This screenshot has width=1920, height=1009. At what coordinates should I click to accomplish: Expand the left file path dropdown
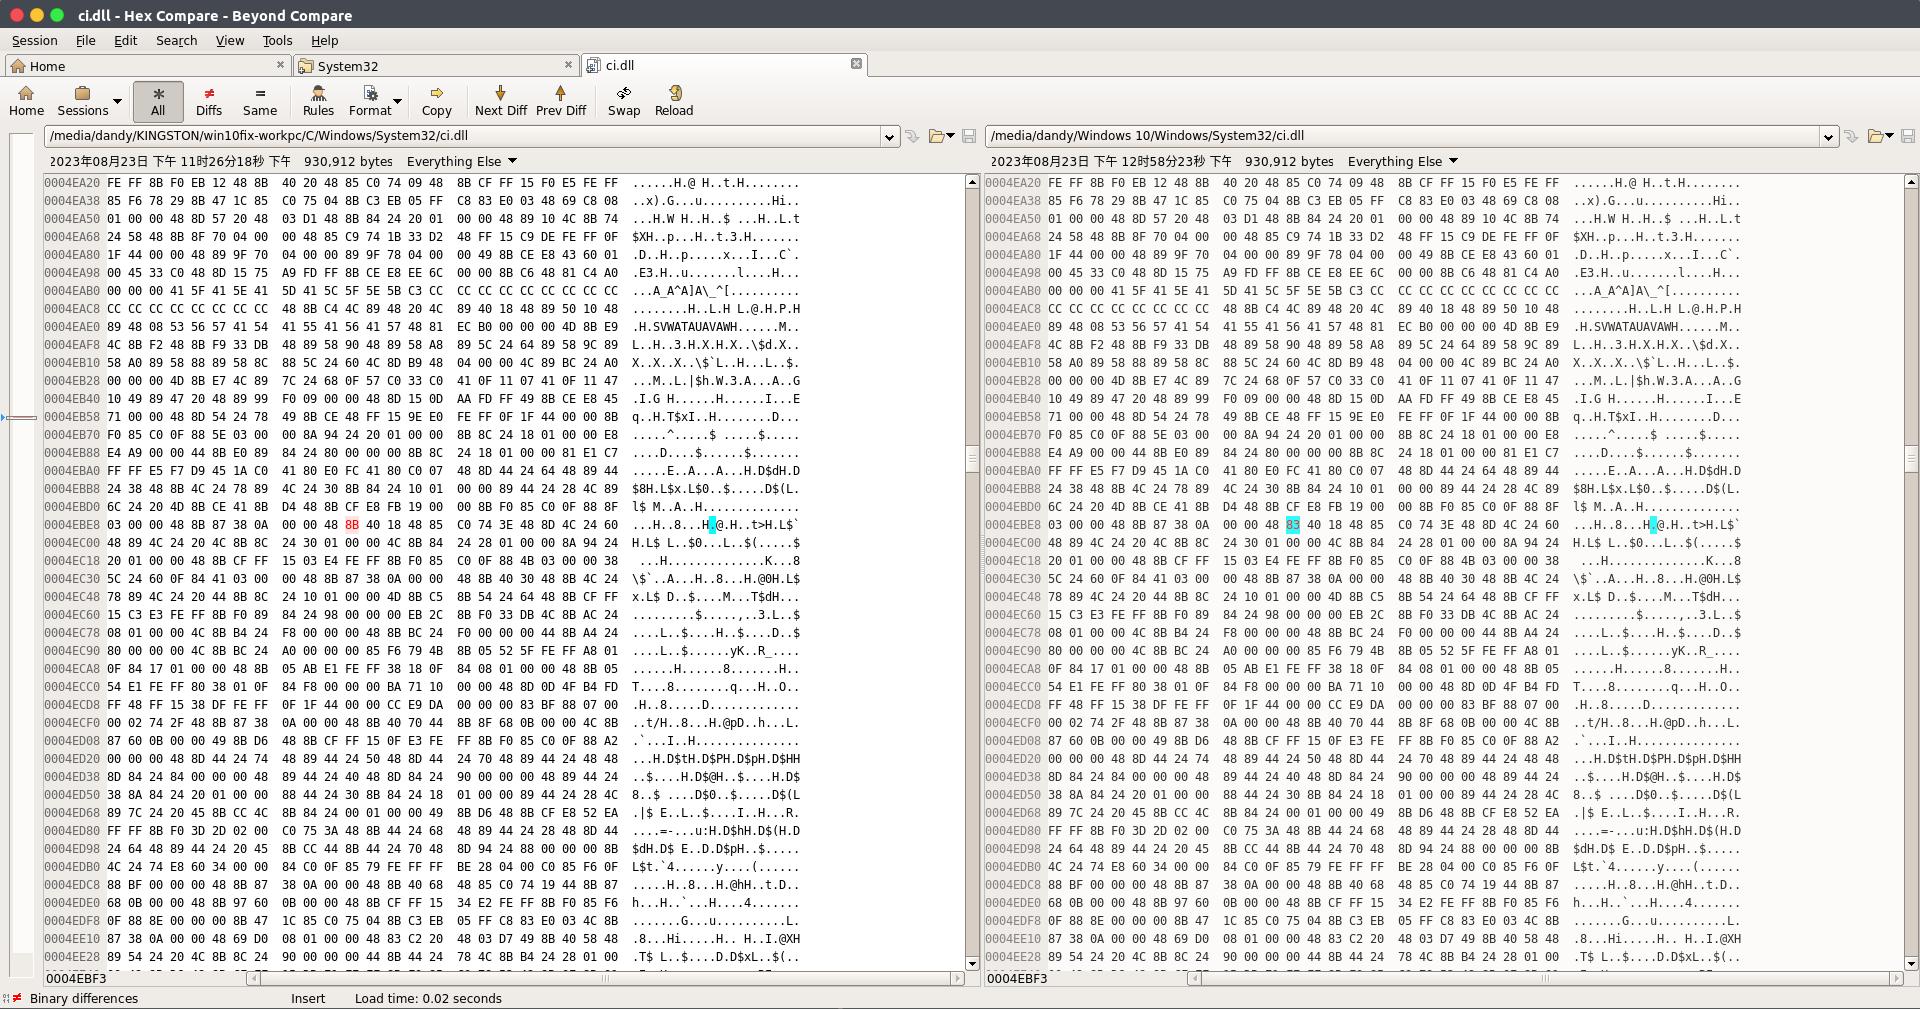pos(888,137)
